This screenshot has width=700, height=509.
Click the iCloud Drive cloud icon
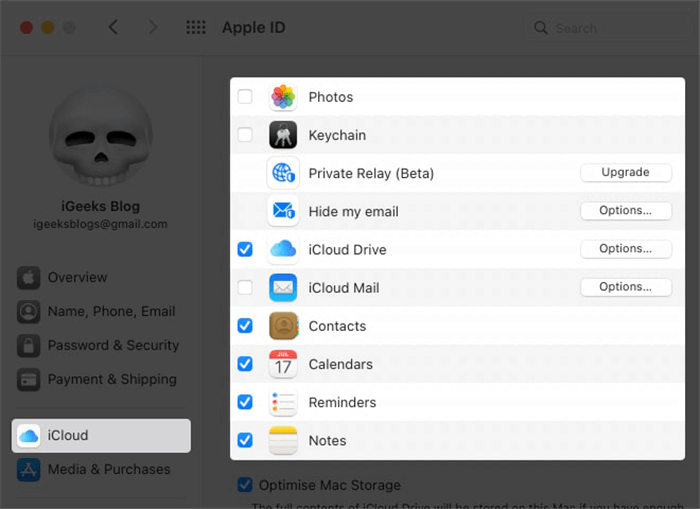click(x=283, y=249)
